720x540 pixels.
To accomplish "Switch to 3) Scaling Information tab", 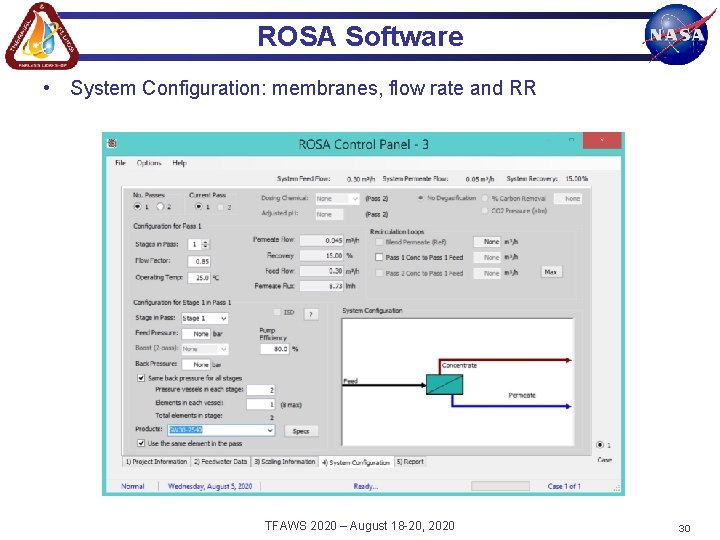I will (285, 461).
